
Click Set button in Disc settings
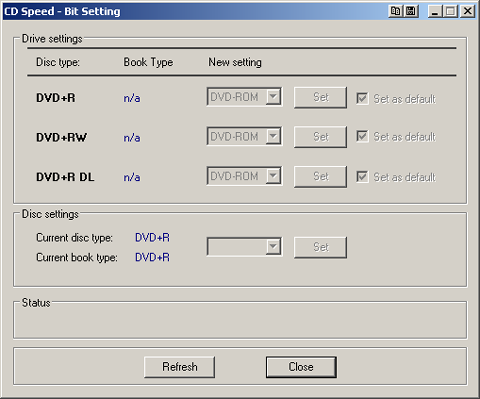(320, 247)
